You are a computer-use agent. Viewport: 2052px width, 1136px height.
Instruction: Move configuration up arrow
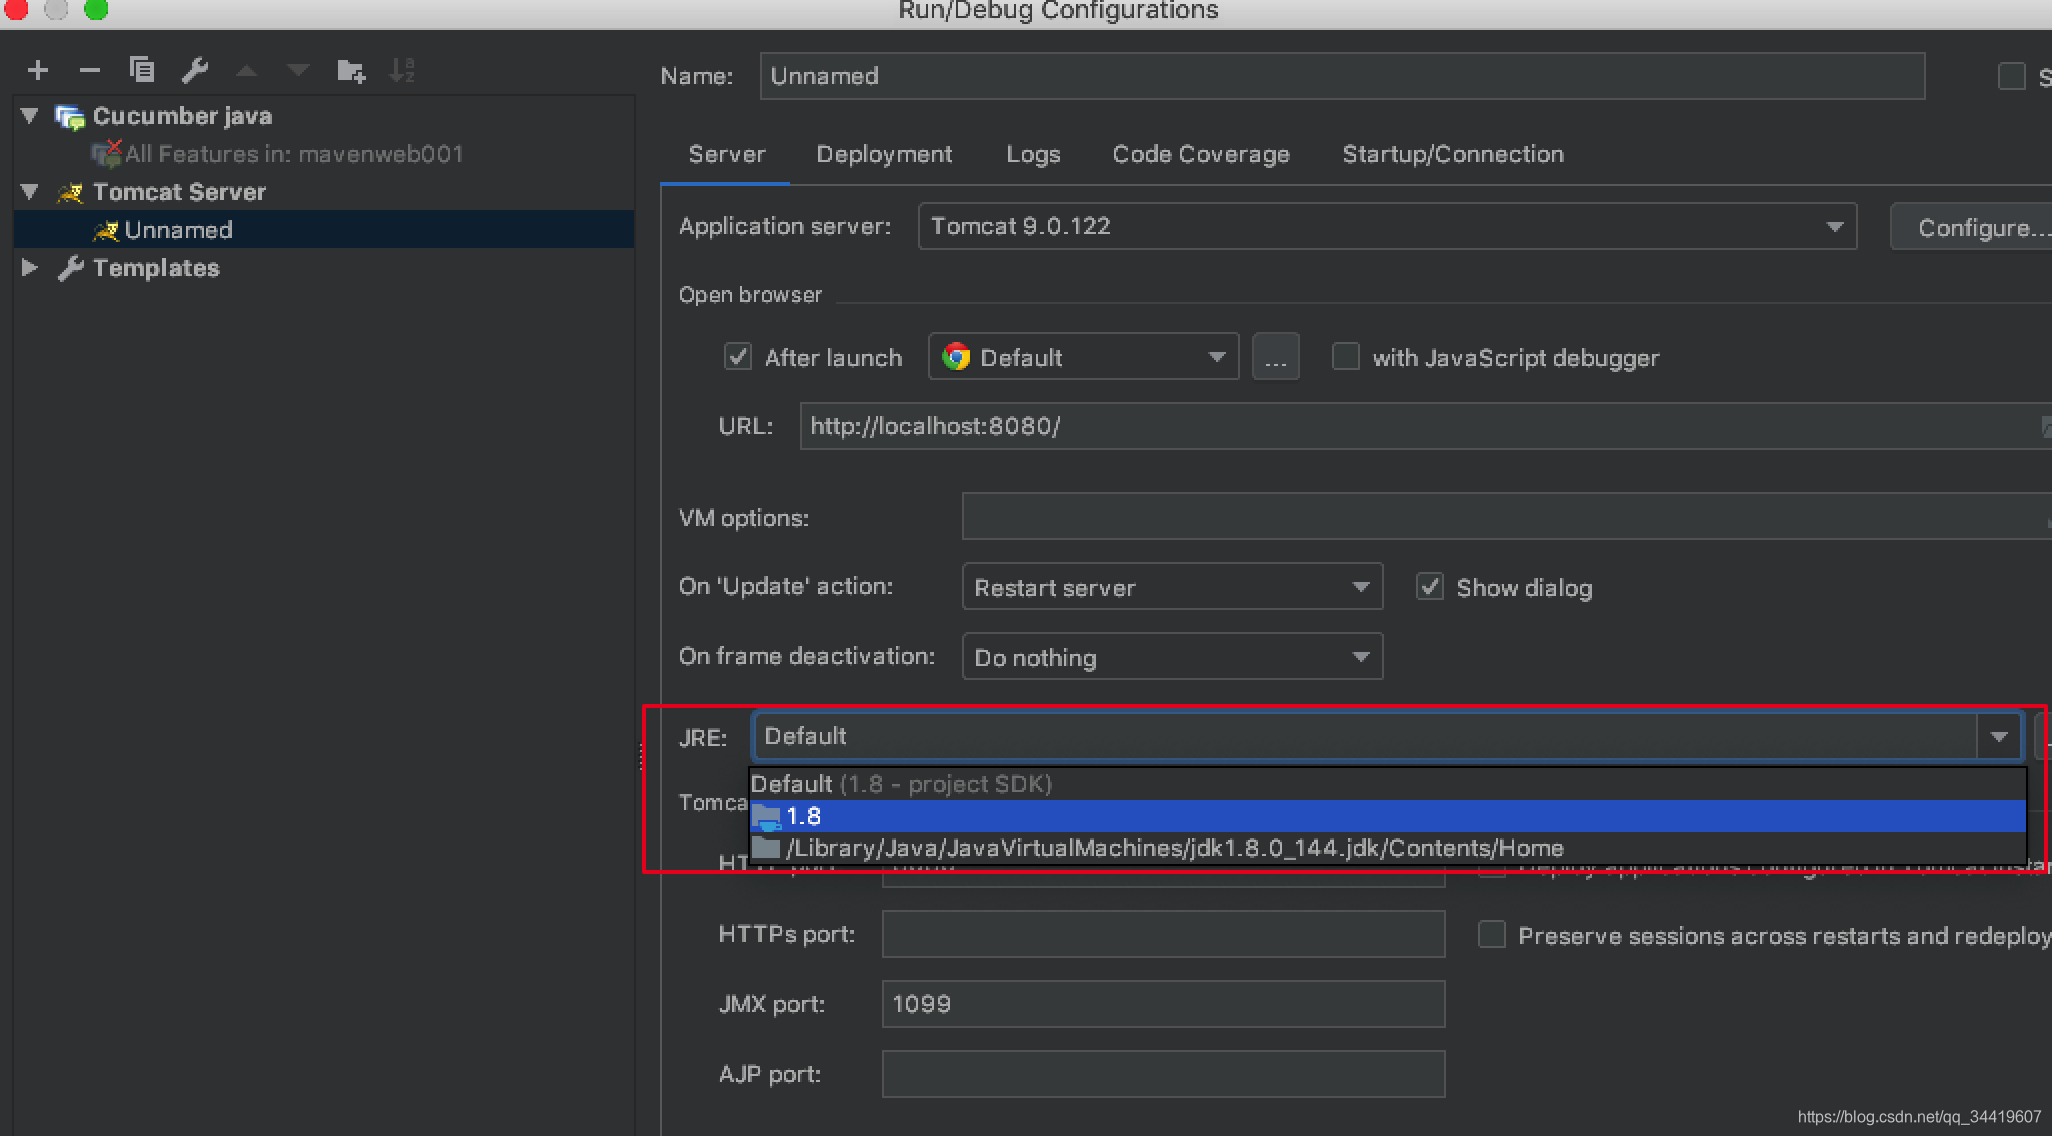click(x=247, y=70)
